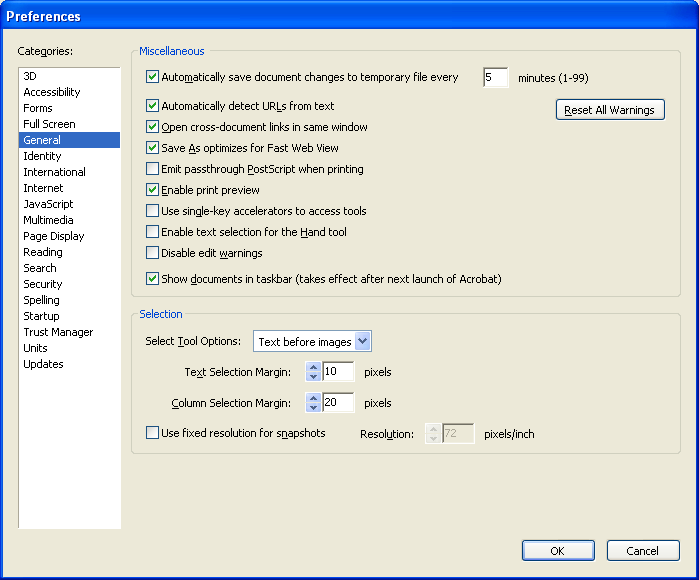Select the Security category in list

[x=43, y=284]
